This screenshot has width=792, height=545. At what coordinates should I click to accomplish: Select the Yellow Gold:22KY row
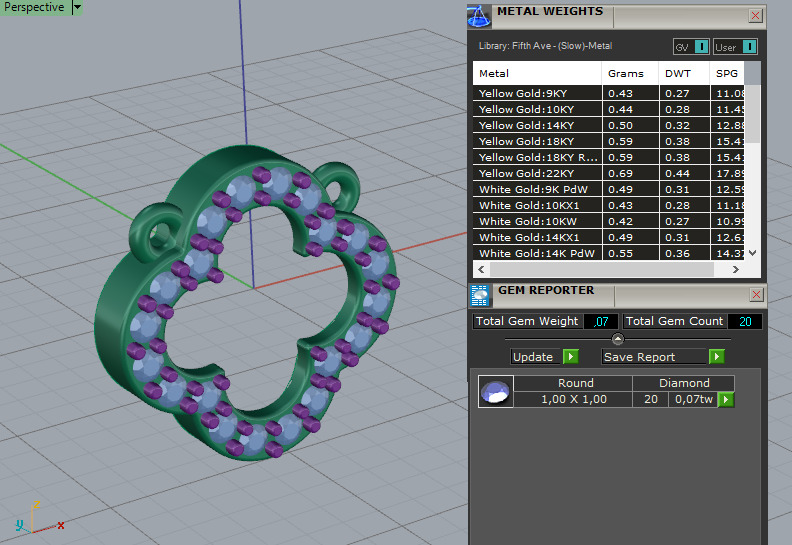pyautogui.click(x=609, y=173)
